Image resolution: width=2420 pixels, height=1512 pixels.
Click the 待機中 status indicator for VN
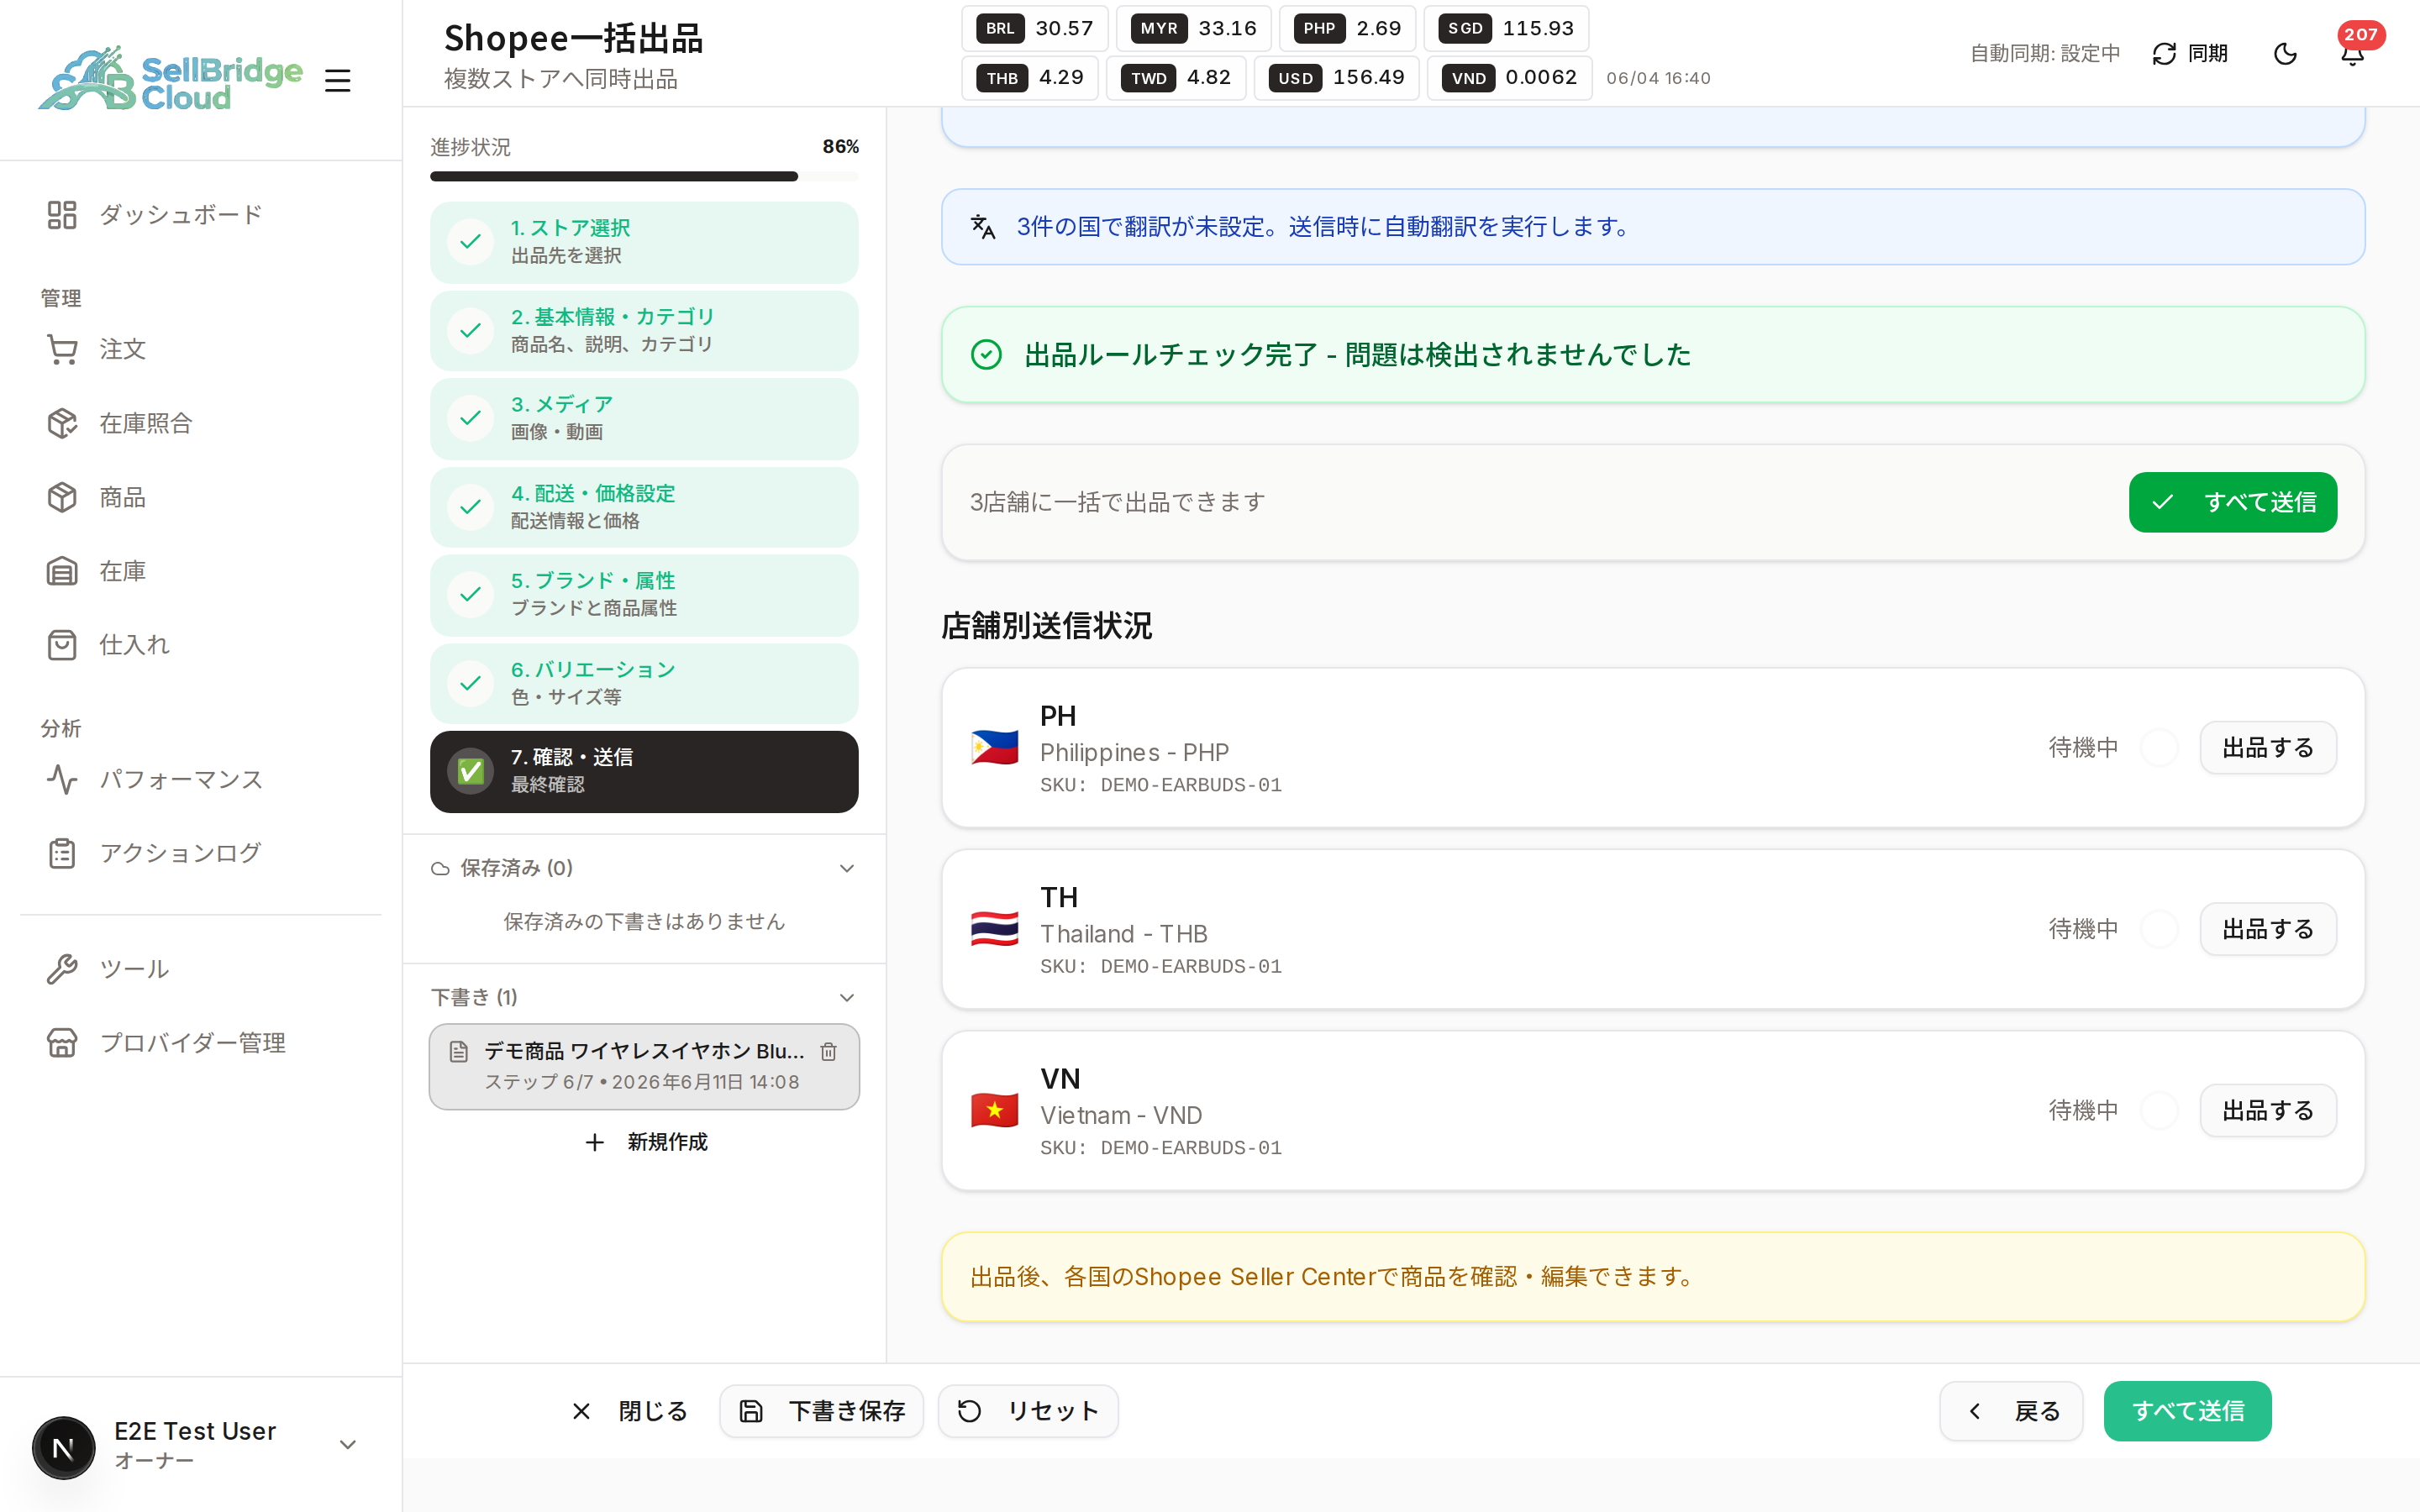tap(2083, 1110)
